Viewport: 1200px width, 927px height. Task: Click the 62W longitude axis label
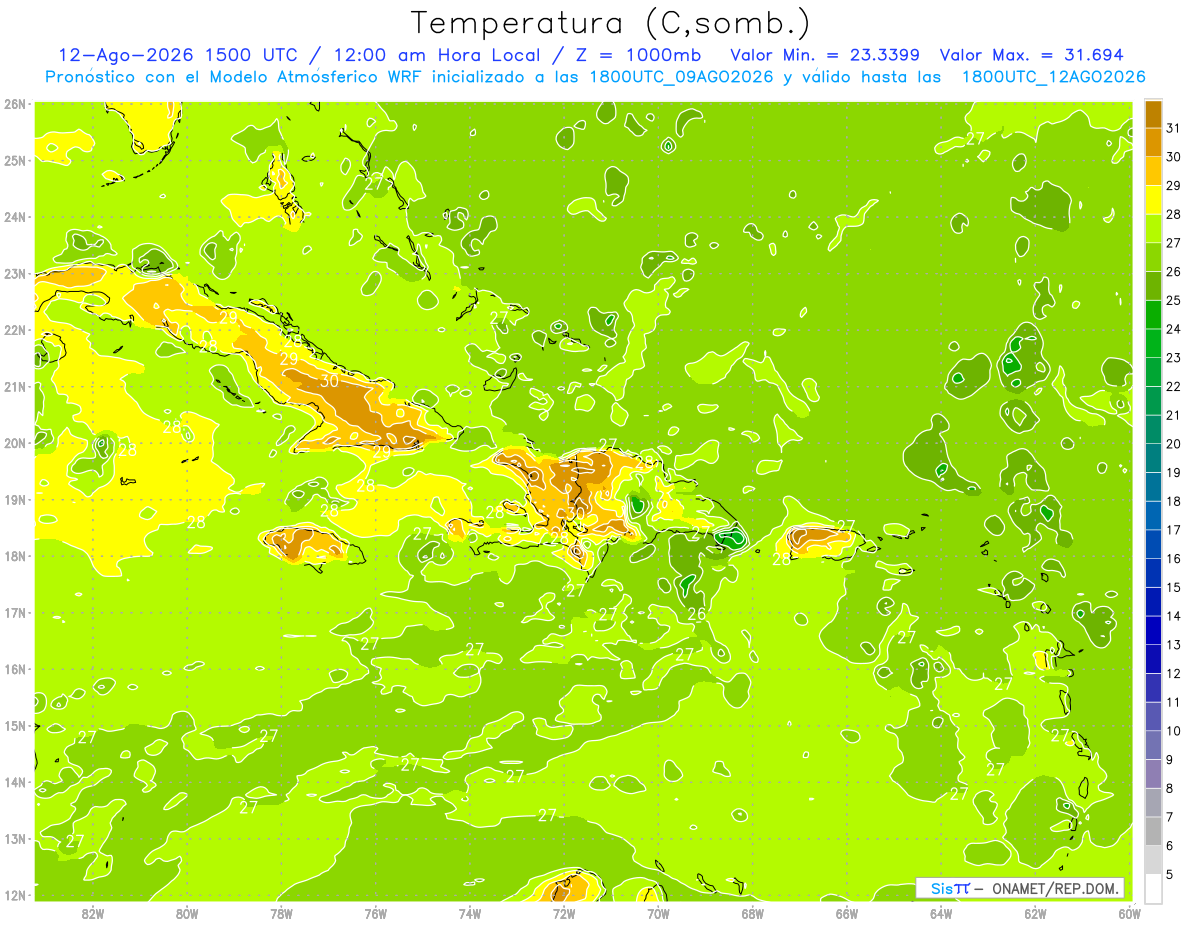(1035, 913)
